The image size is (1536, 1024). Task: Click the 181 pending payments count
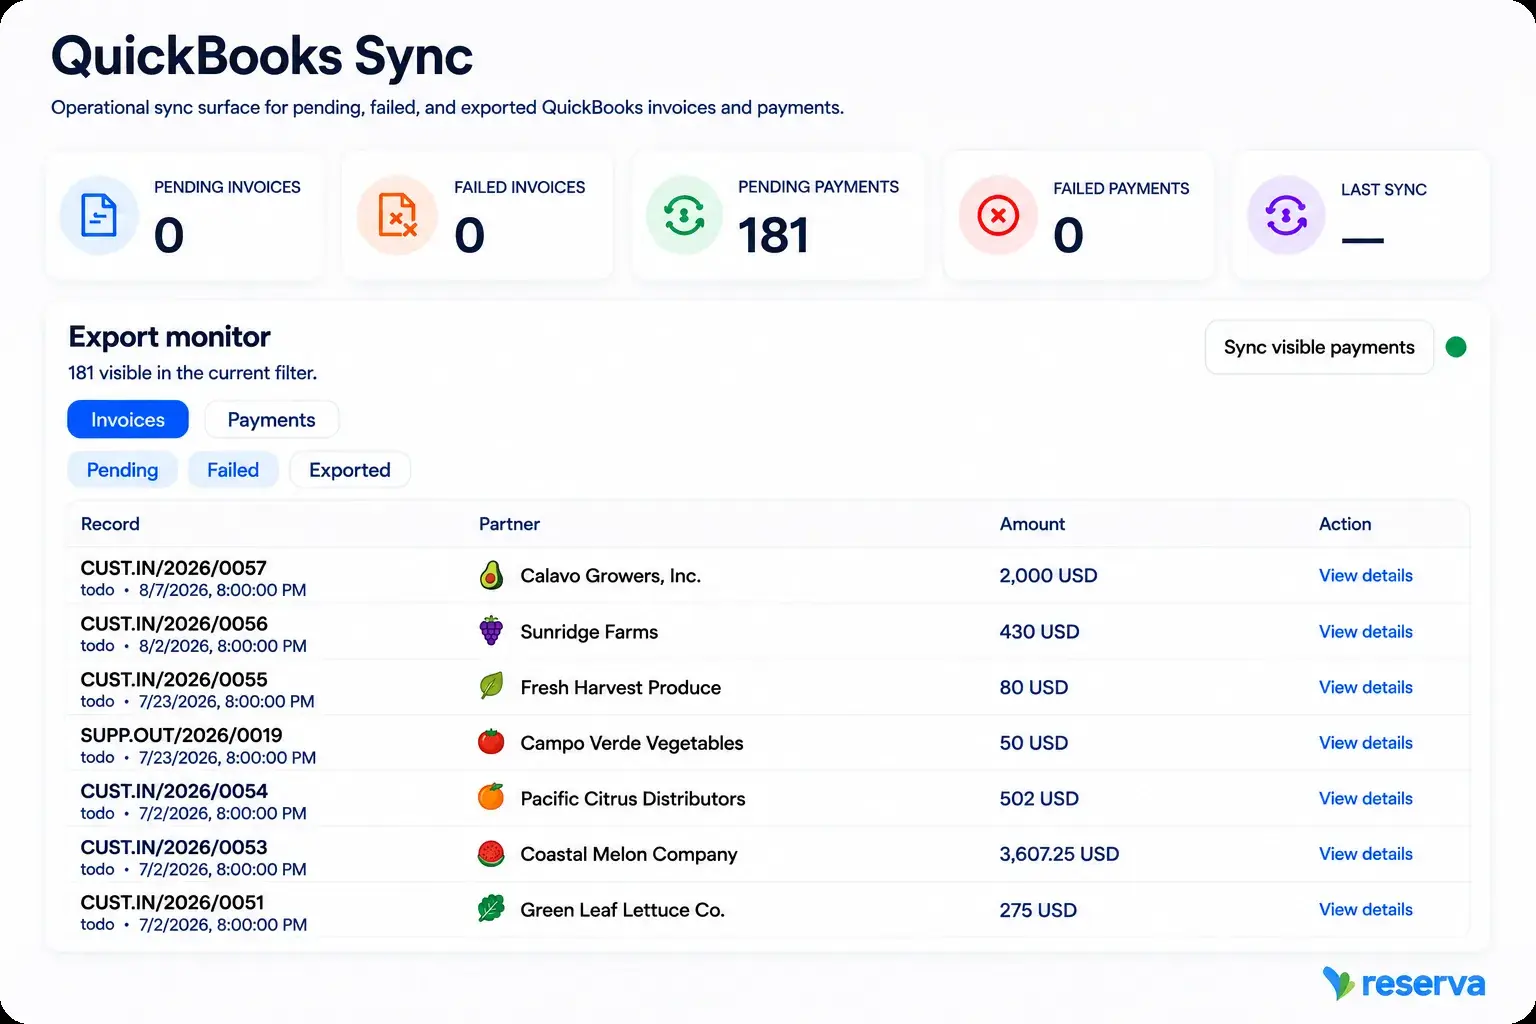coord(773,235)
